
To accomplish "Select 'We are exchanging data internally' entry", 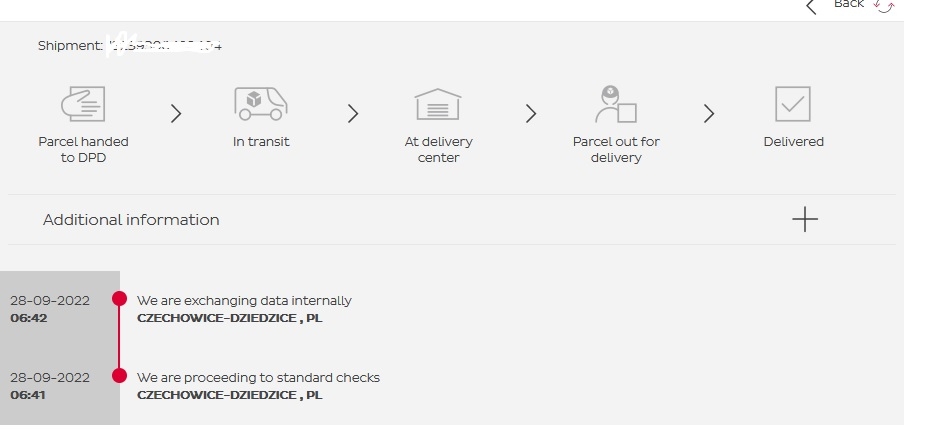I will (244, 301).
